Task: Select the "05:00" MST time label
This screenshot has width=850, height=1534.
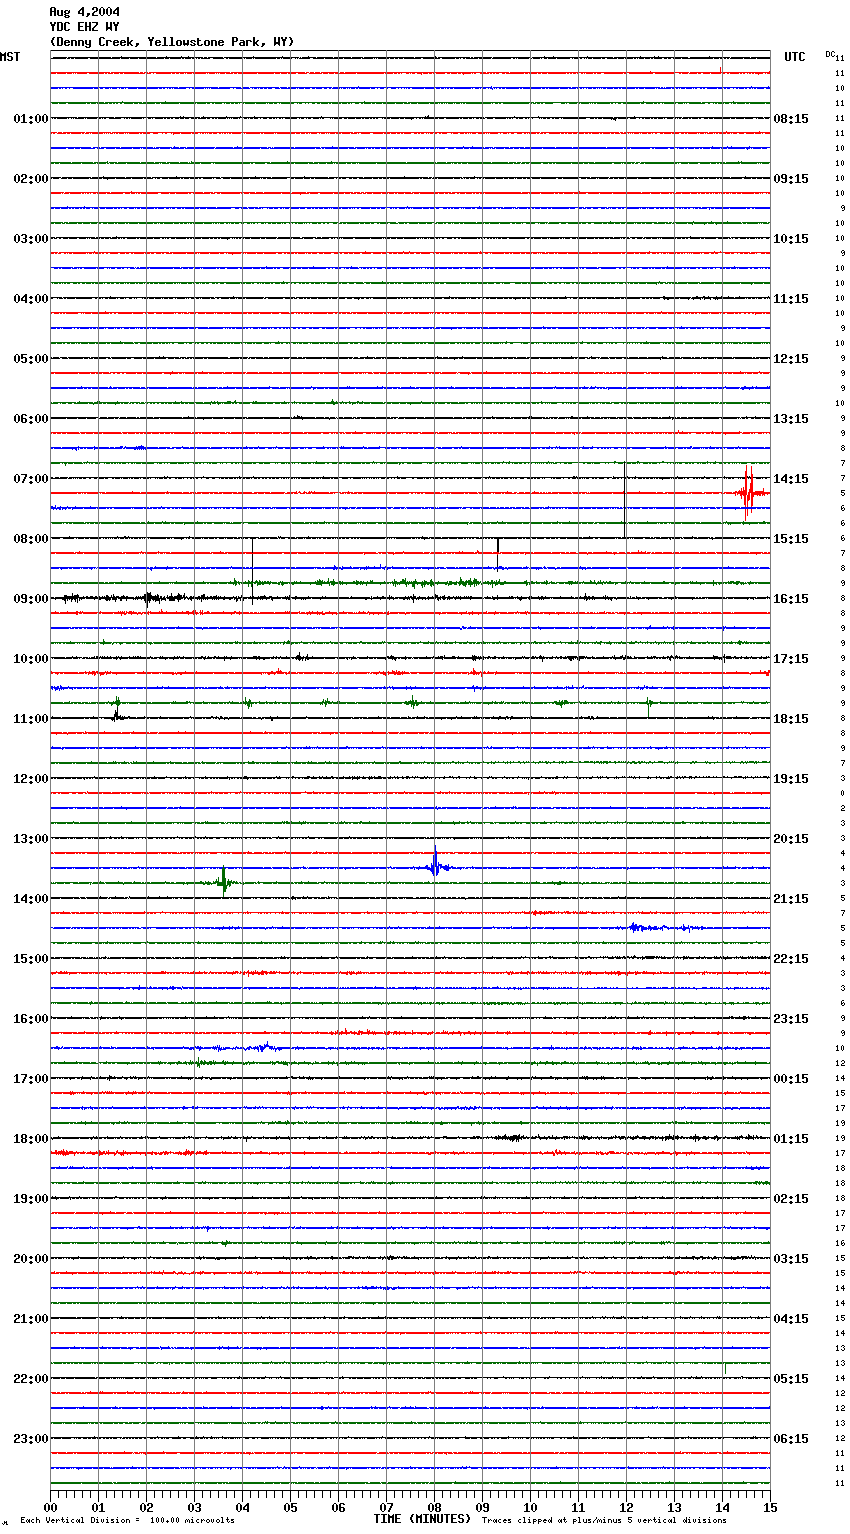Action: tap(31, 359)
